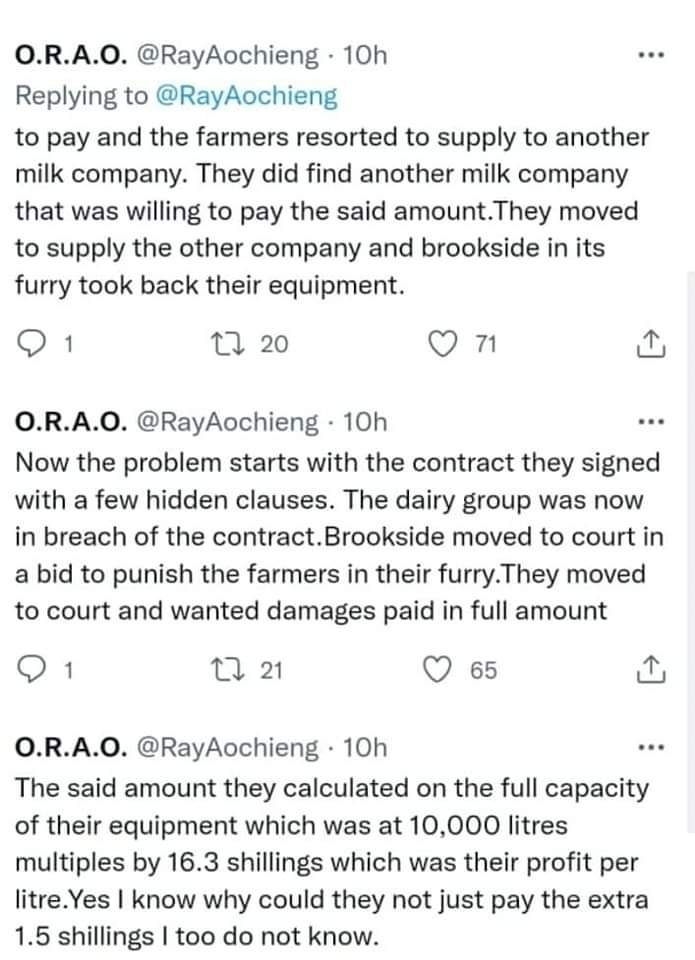Viewport: 695px width, 960px height.
Task: Open more options menu on first tweet
Action: tap(650, 56)
